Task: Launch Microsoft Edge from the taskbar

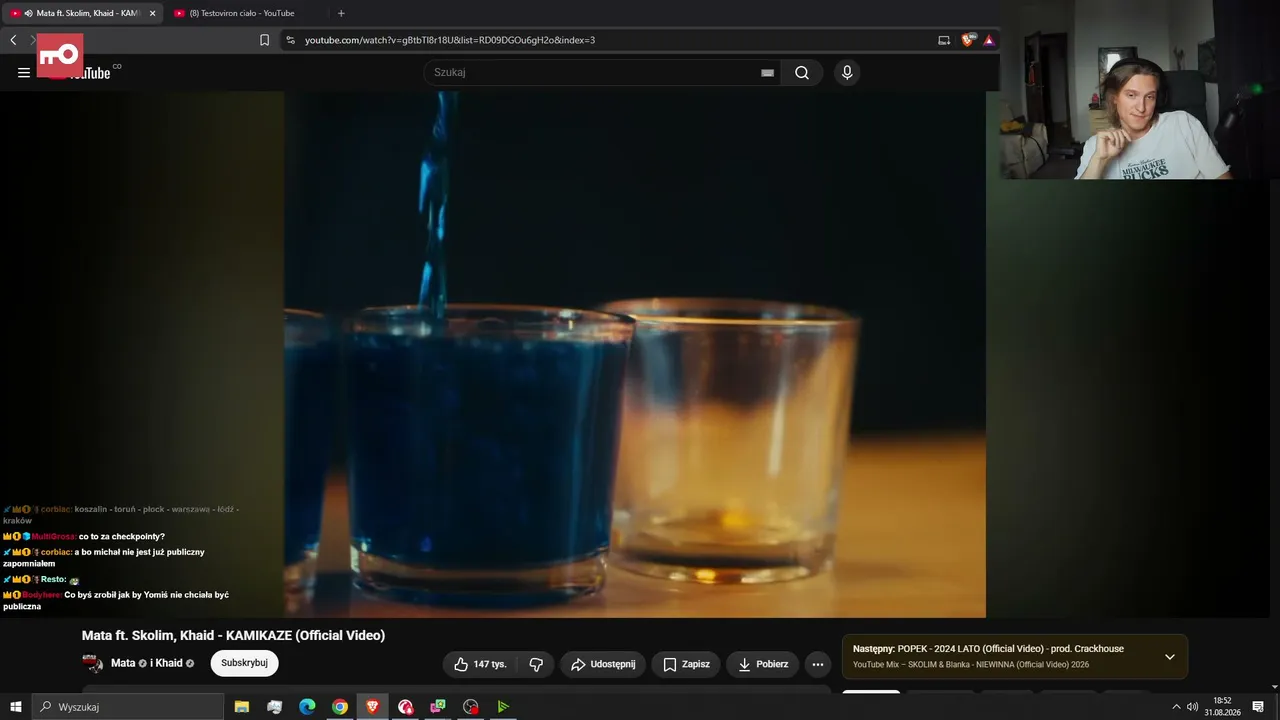Action: click(307, 707)
